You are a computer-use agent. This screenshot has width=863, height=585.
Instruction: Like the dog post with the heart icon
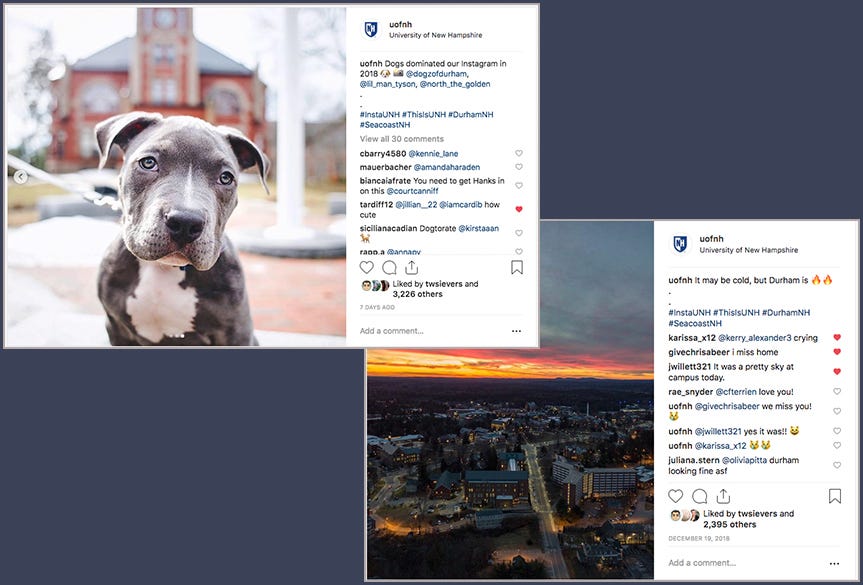tap(367, 267)
